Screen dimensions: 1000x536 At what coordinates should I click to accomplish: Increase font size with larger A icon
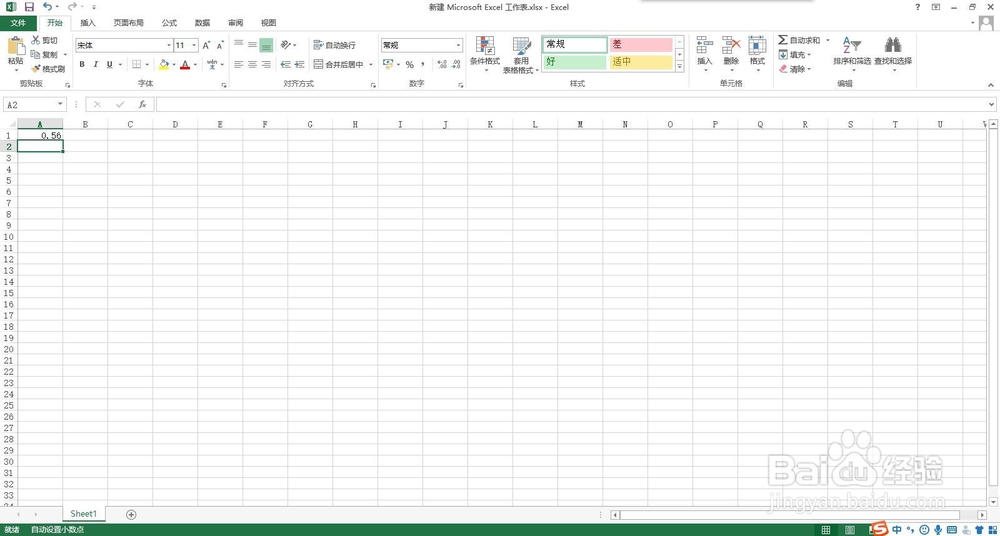tap(206, 45)
